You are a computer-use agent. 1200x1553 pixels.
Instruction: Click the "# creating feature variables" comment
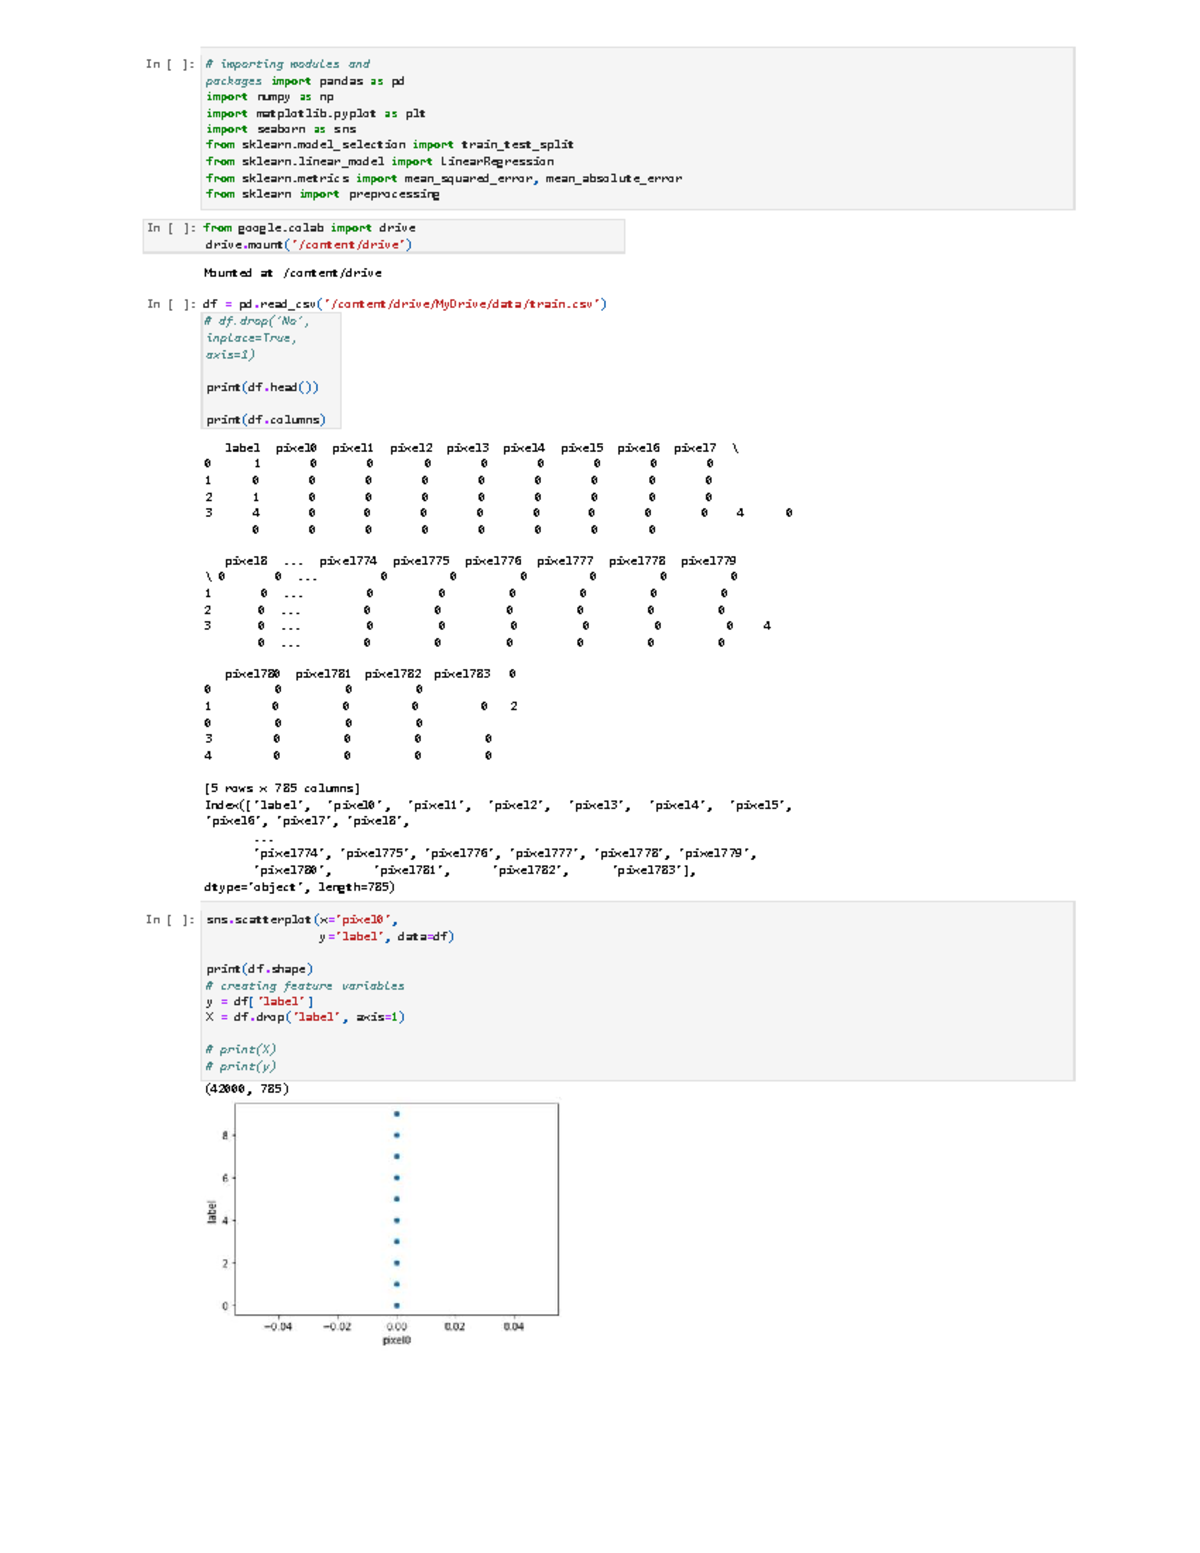[x=305, y=986]
